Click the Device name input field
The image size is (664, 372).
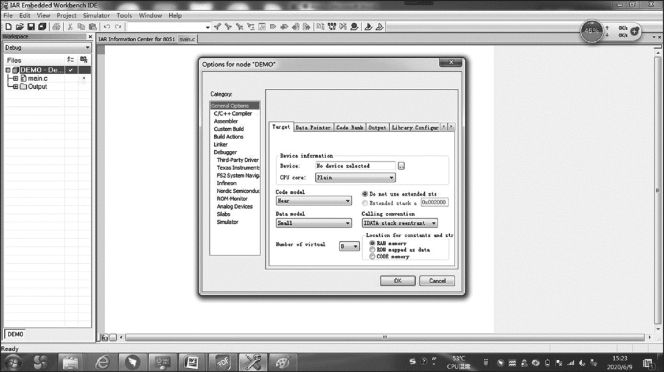(x=355, y=166)
